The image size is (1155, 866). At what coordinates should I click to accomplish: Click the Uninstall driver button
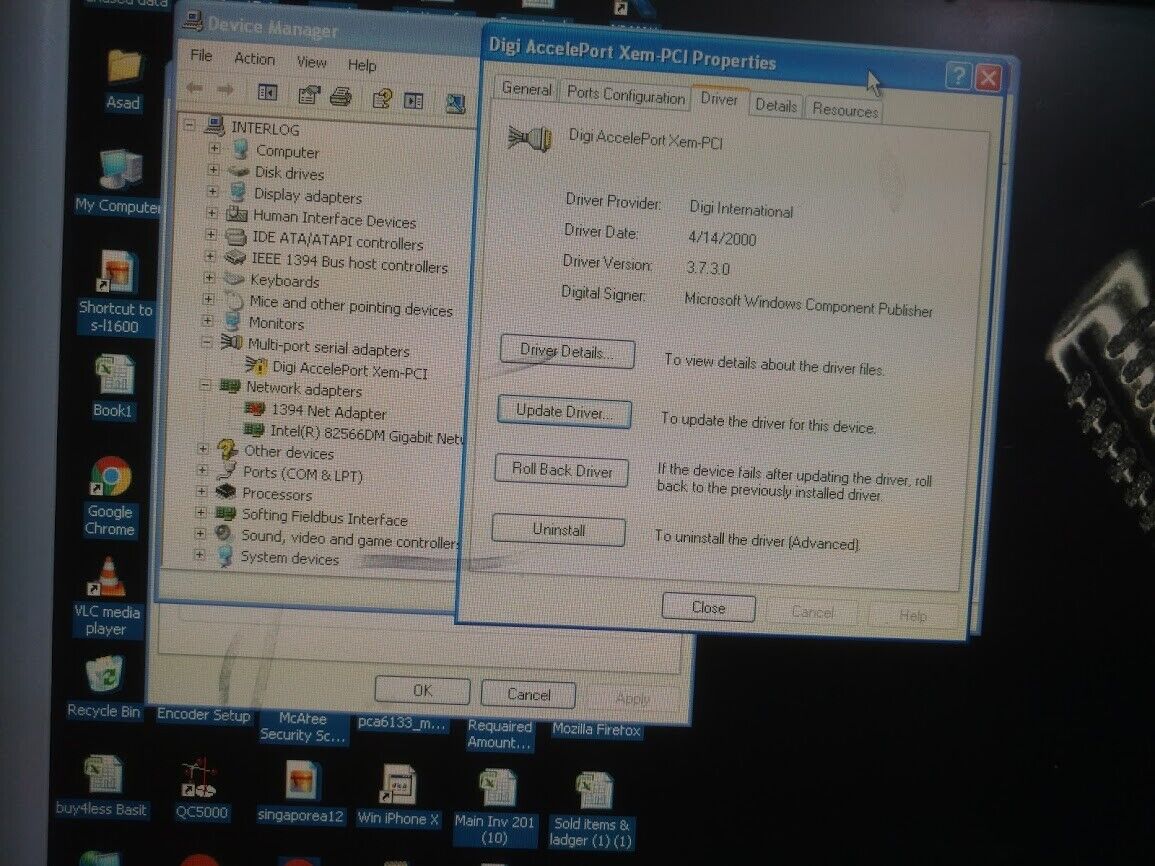point(558,530)
